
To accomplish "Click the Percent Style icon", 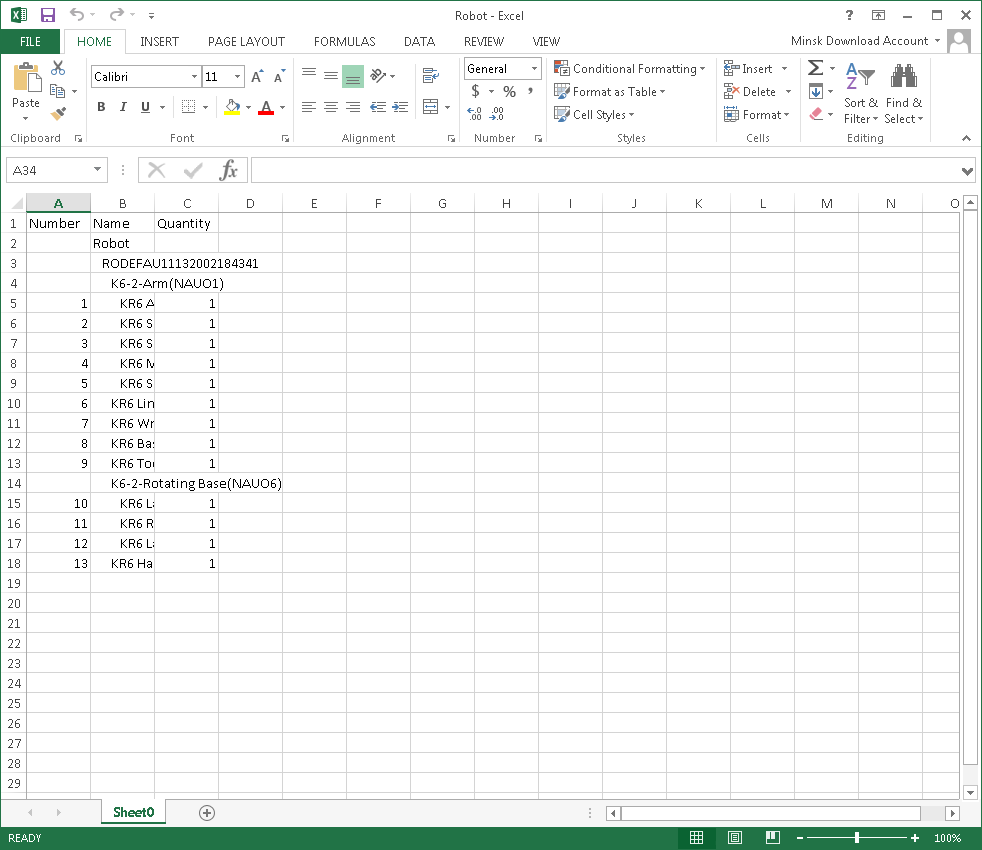I will 509,92.
